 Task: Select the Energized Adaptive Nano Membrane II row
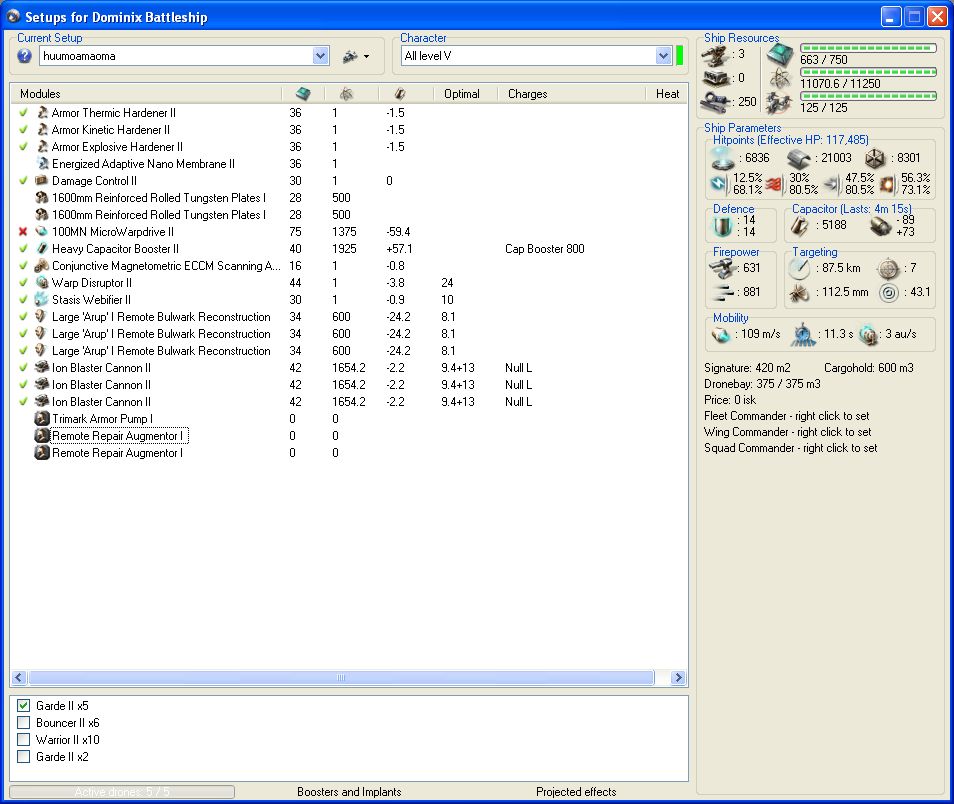(x=143, y=164)
